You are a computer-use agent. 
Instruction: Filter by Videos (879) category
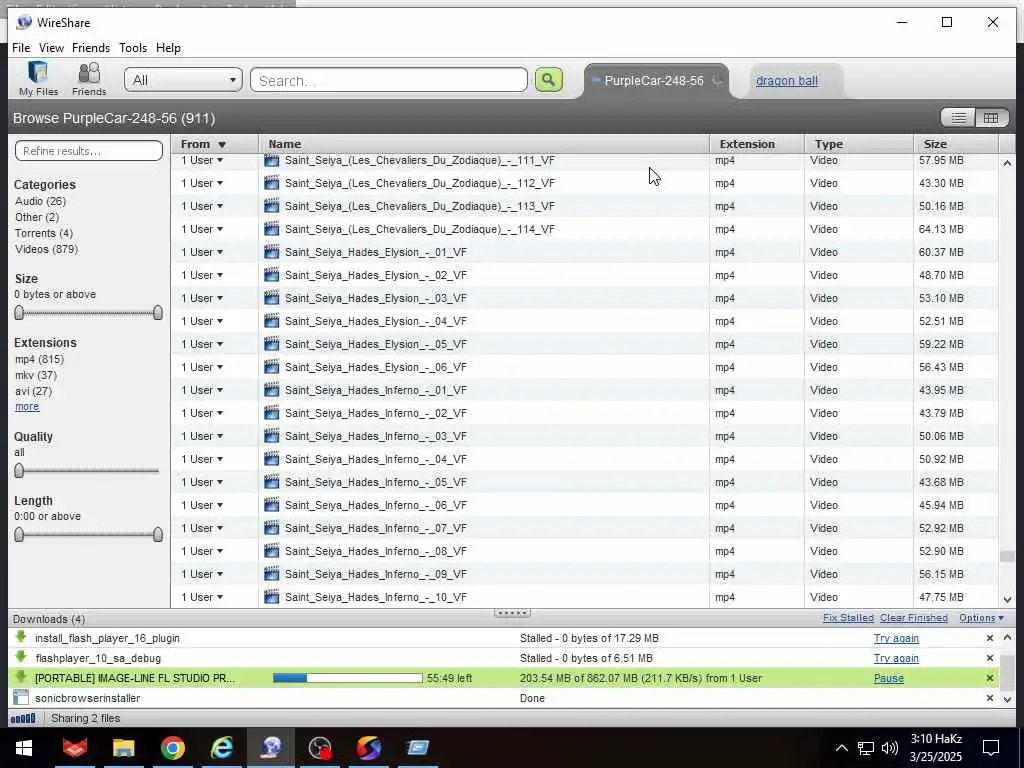(46, 249)
